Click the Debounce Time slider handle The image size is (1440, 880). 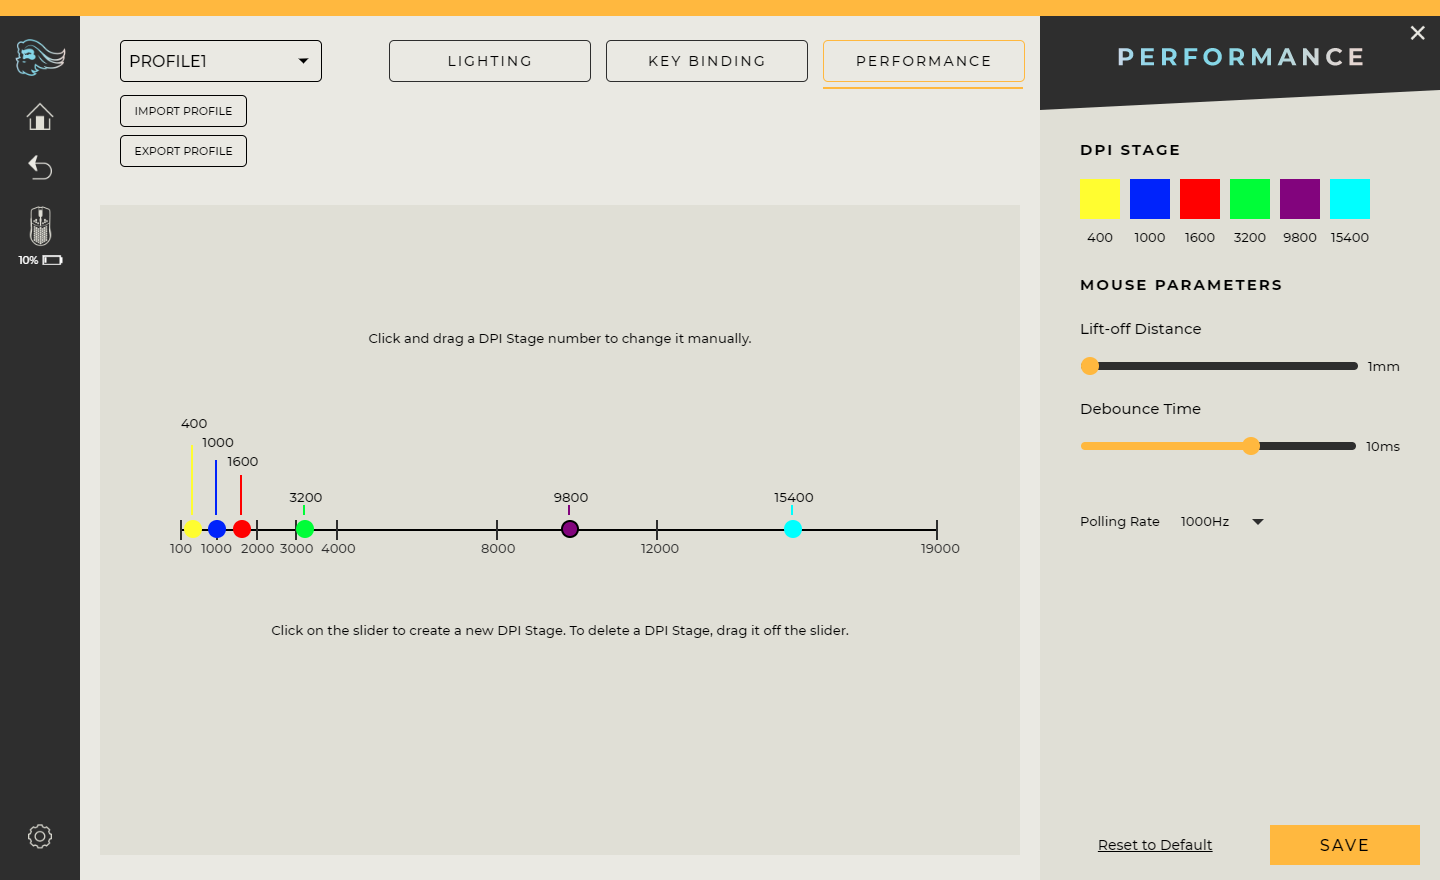click(x=1251, y=446)
